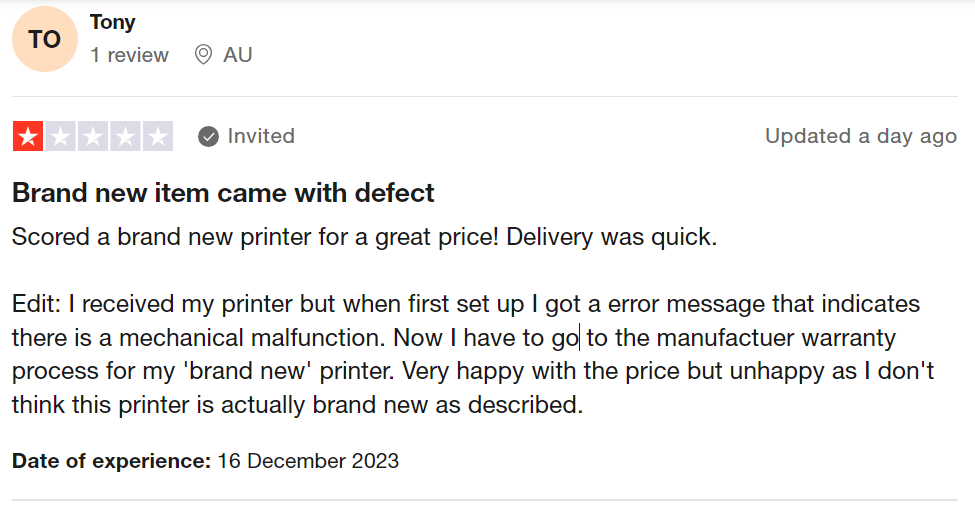975x517 pixels.
Task: Click the fourth grey rating star
Action: pos(126,136)
